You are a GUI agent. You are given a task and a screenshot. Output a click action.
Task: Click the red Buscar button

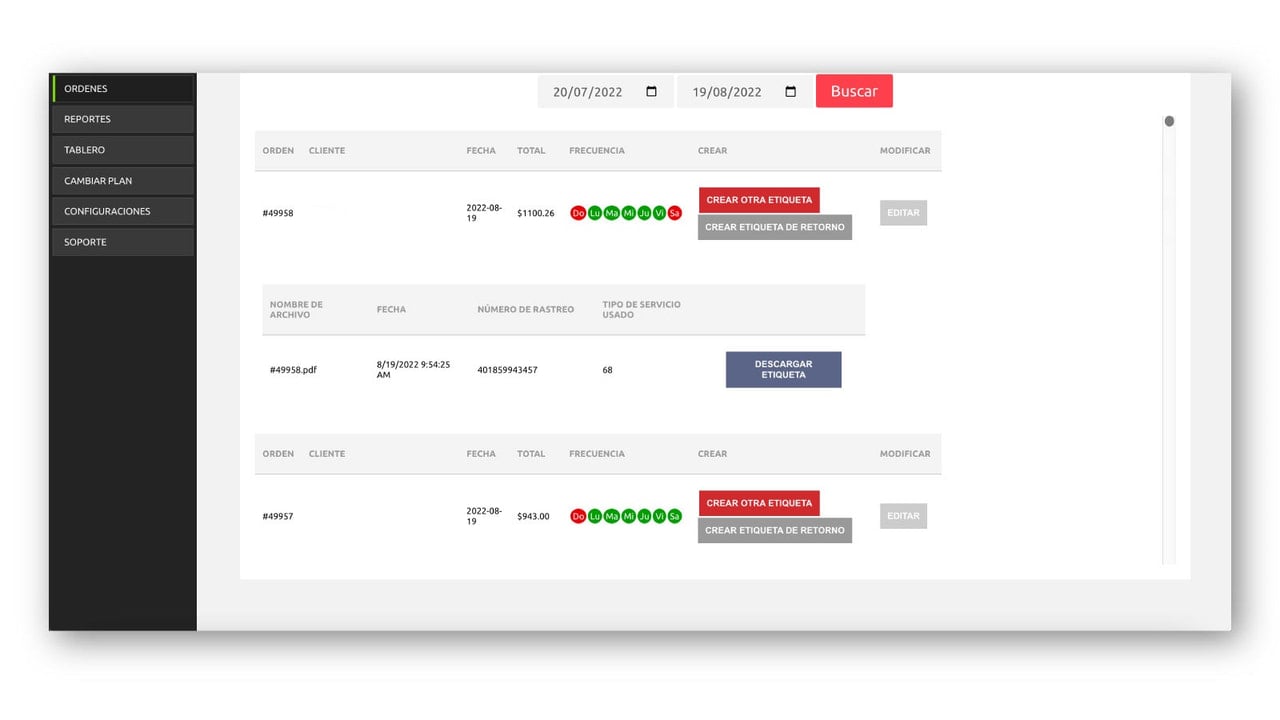tap(854, 91)
